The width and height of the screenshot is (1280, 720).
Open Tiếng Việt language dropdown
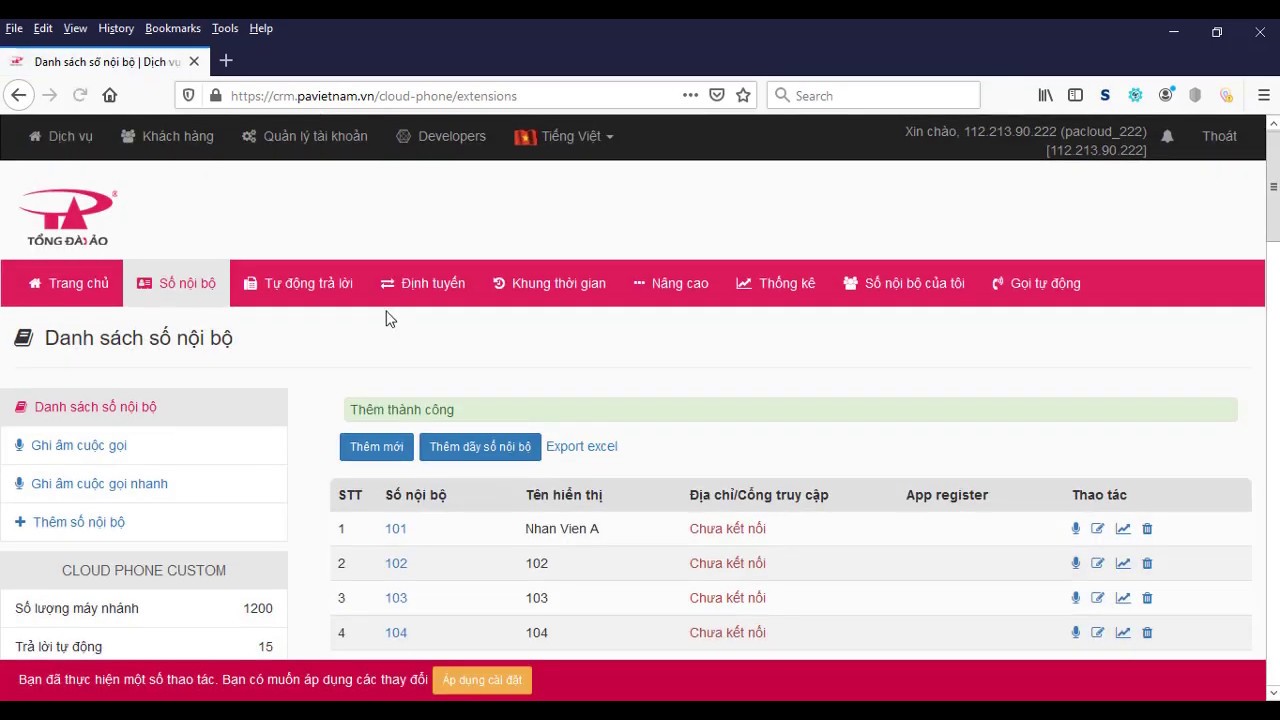pos(564,137)
